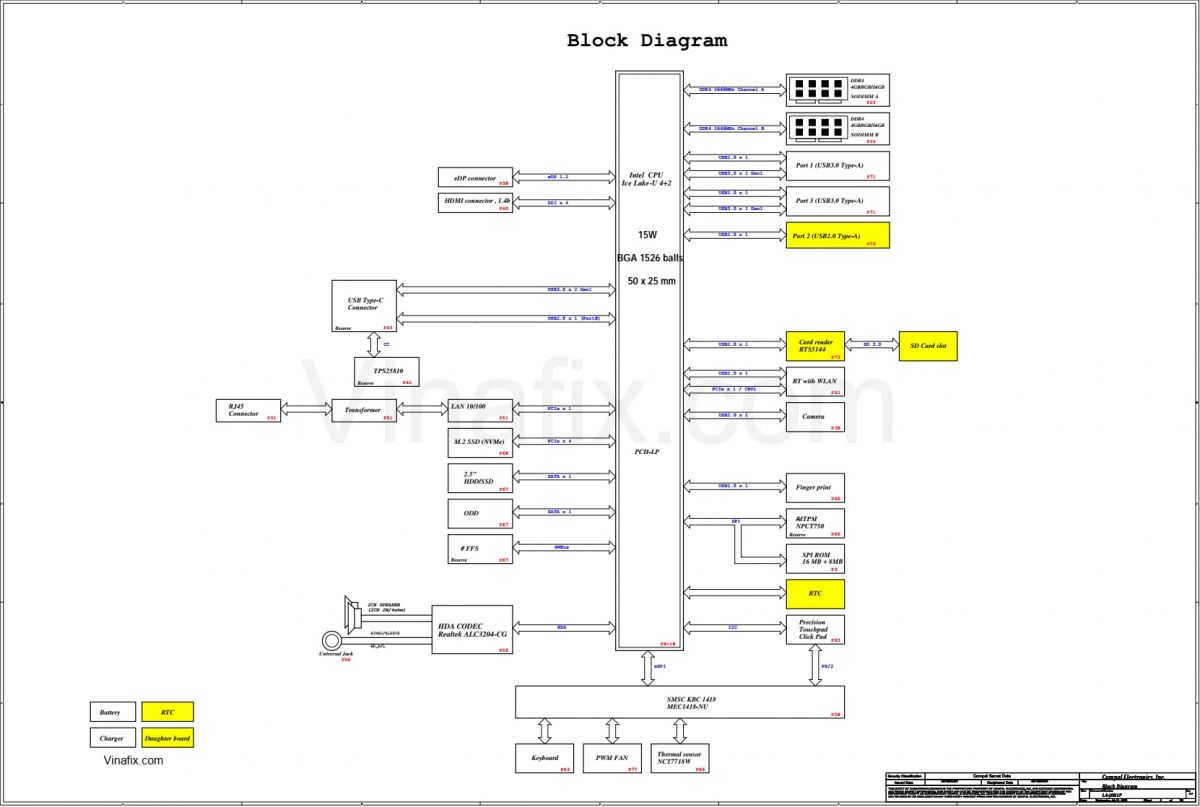This screenshot has height=807, width=1200.
Task: Select the M.2 SSD (NVMe) block
Action: point(480,443)
